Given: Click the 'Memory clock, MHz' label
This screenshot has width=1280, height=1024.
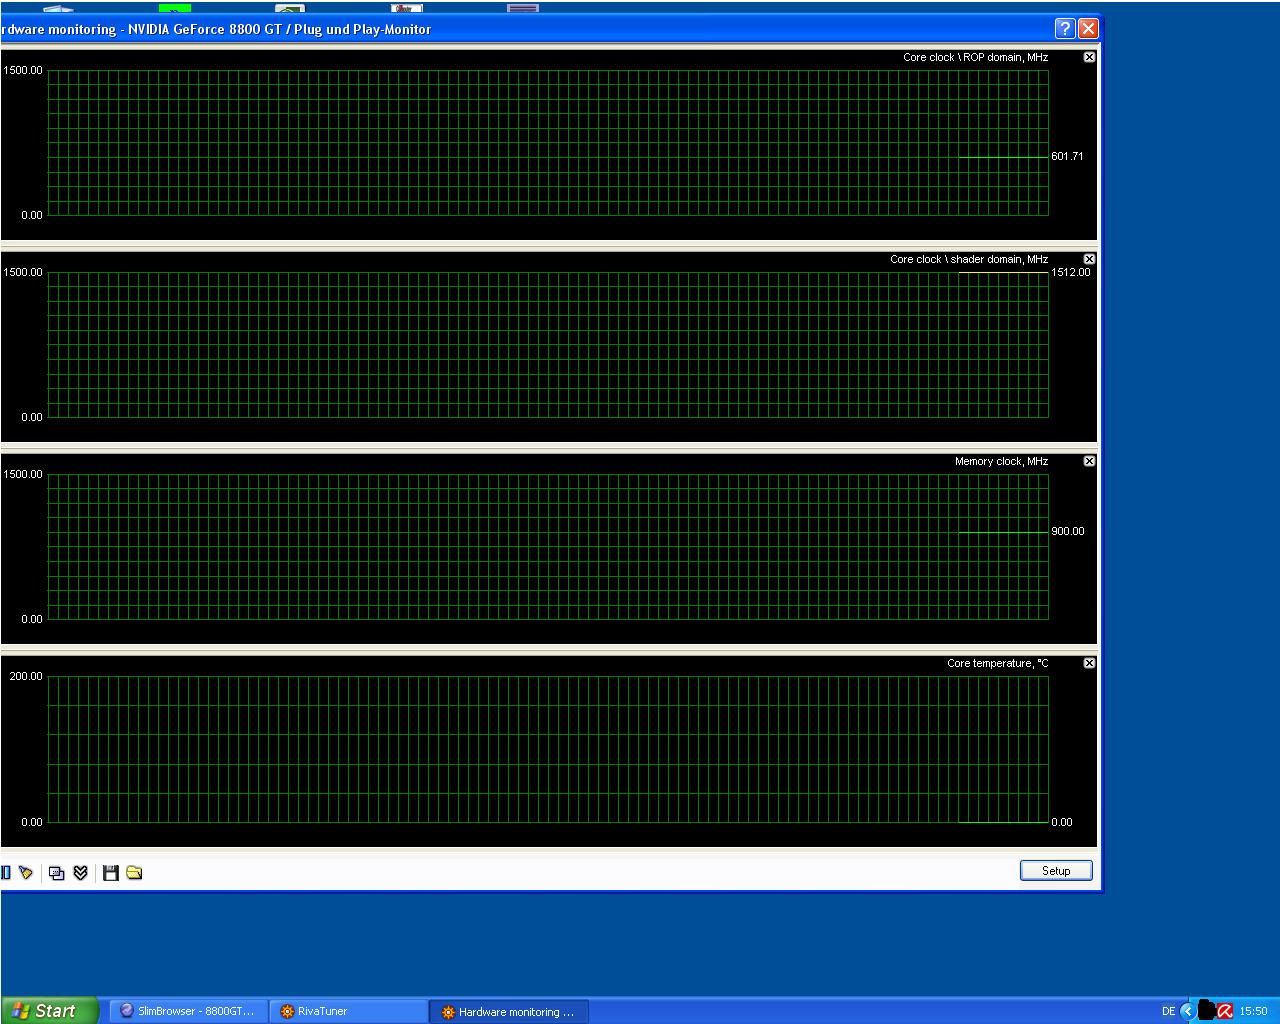Looking at the screenshot, I should [1001, 461].
